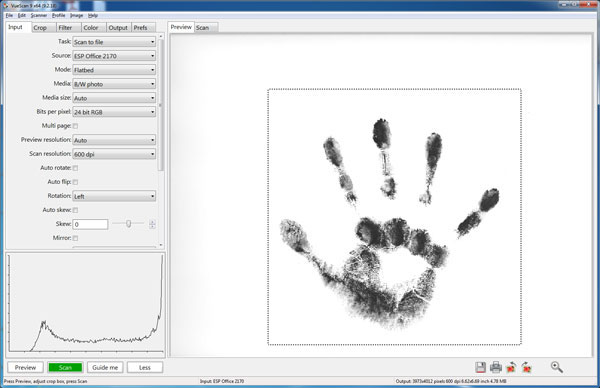Screen dimensions: 600x388
Task: Switch to the Output tab
Action: coord(118,28)
